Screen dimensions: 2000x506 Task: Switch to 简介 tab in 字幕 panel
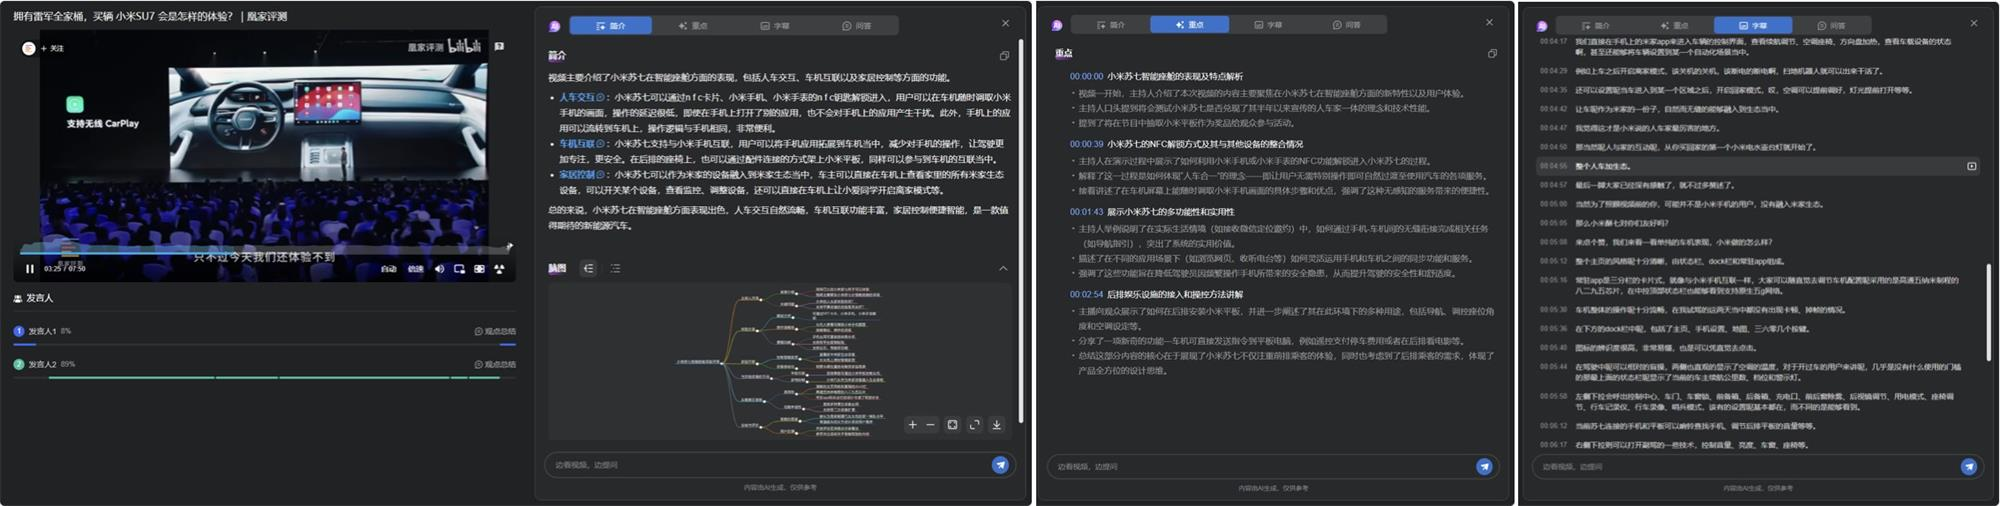(1595, 26)
